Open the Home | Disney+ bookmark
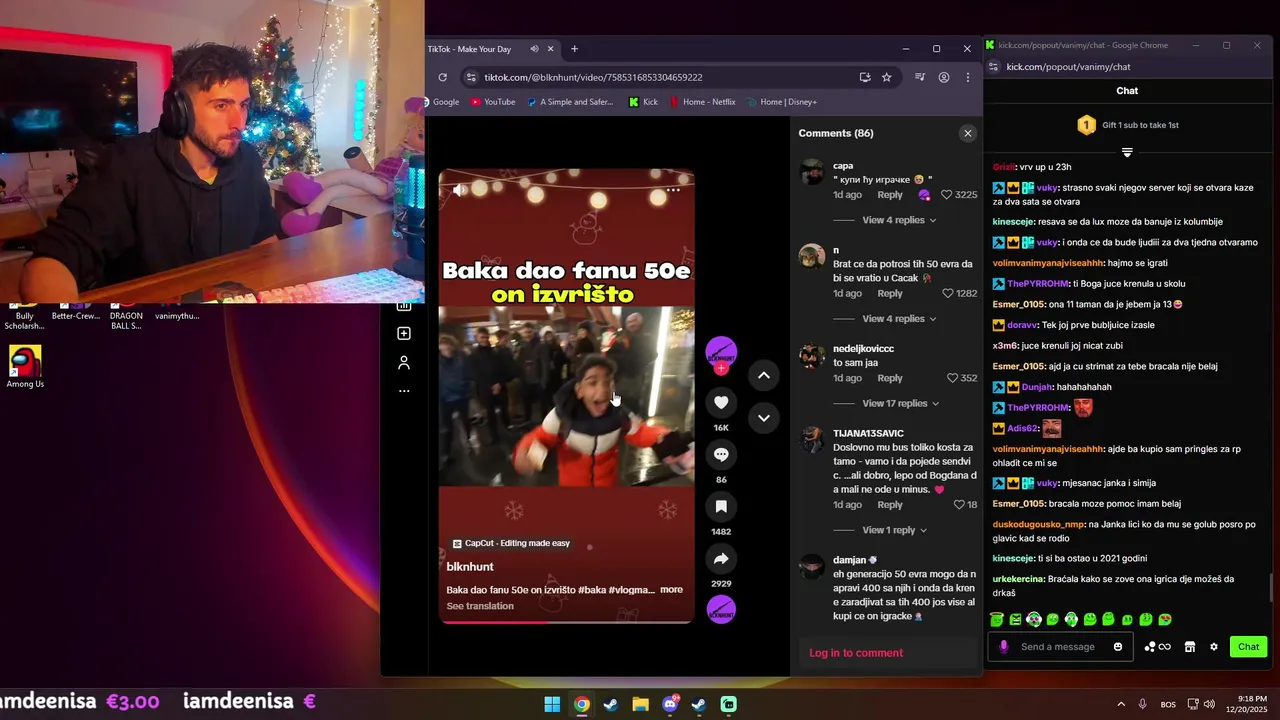 coord(781,102)
